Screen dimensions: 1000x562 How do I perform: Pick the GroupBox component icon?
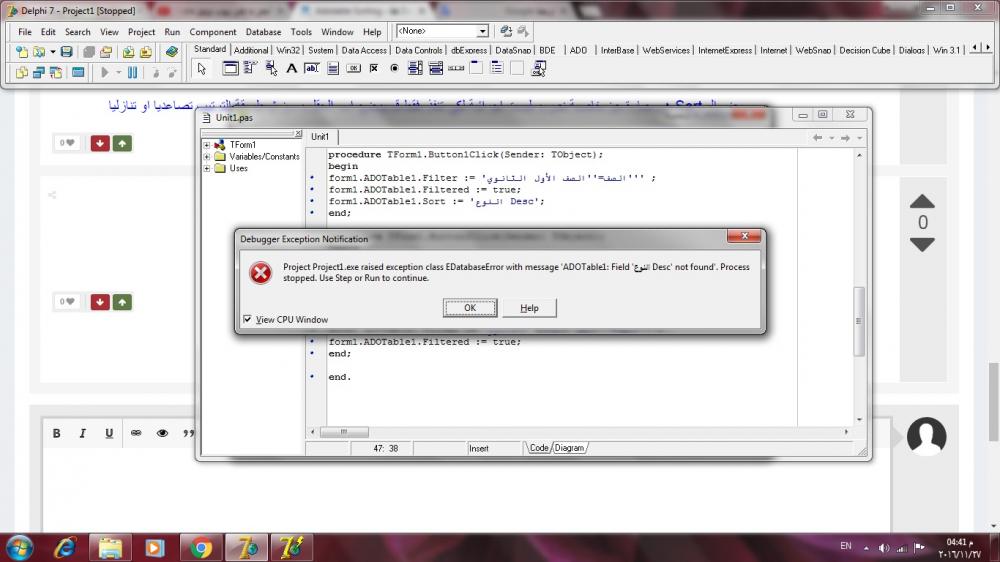476,68
